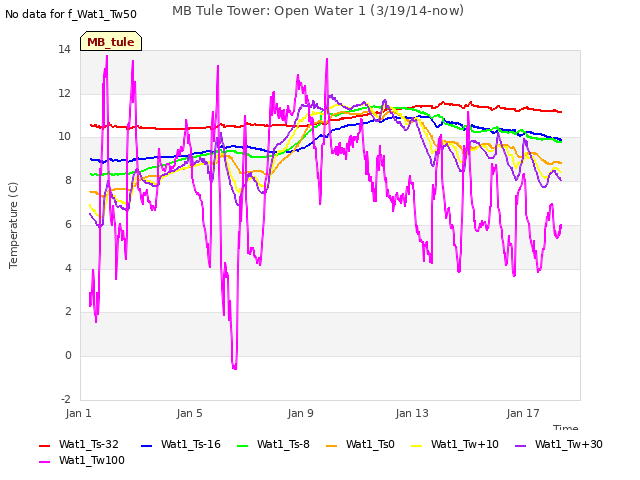
Task: Click the orange Wat1_Ts0 legend color marker
Action: tap(331, 446)
